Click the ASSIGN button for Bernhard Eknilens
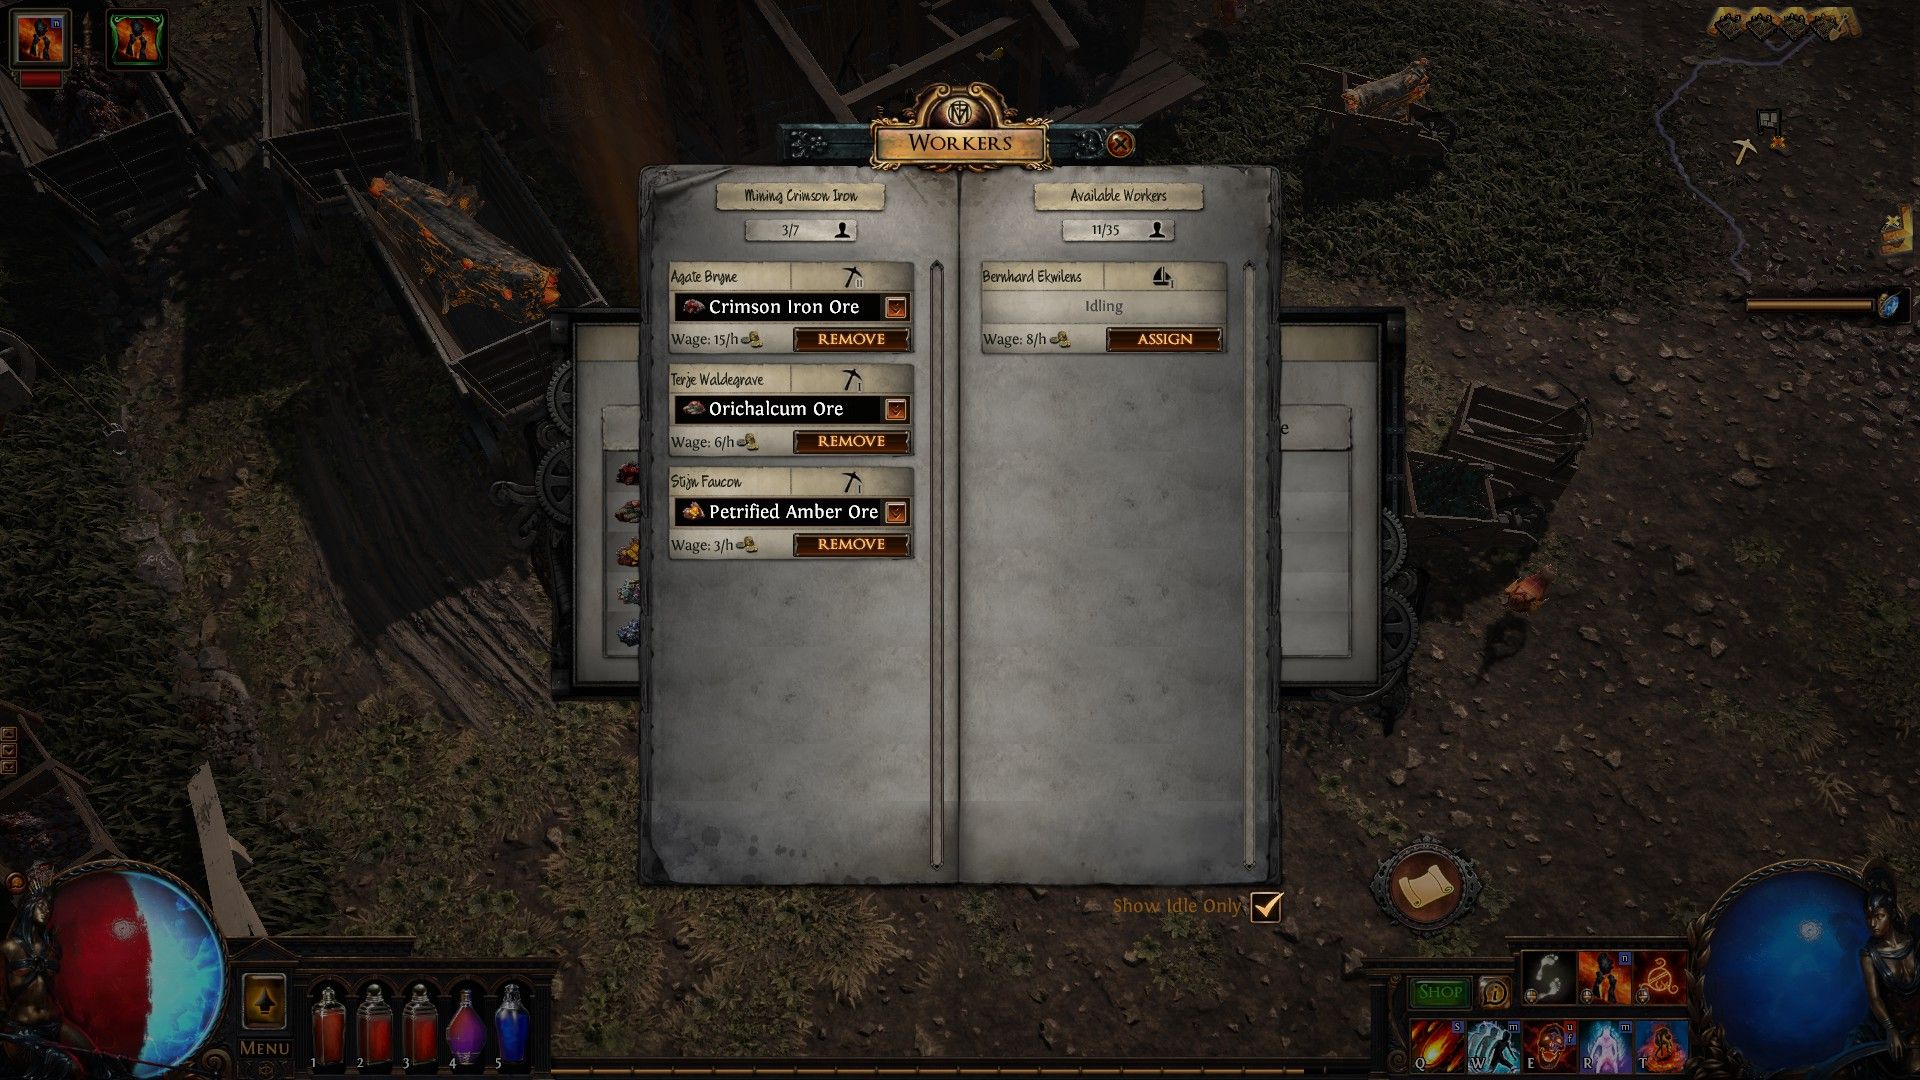Screen dimensions: 1920x1080 (1163, 339)
